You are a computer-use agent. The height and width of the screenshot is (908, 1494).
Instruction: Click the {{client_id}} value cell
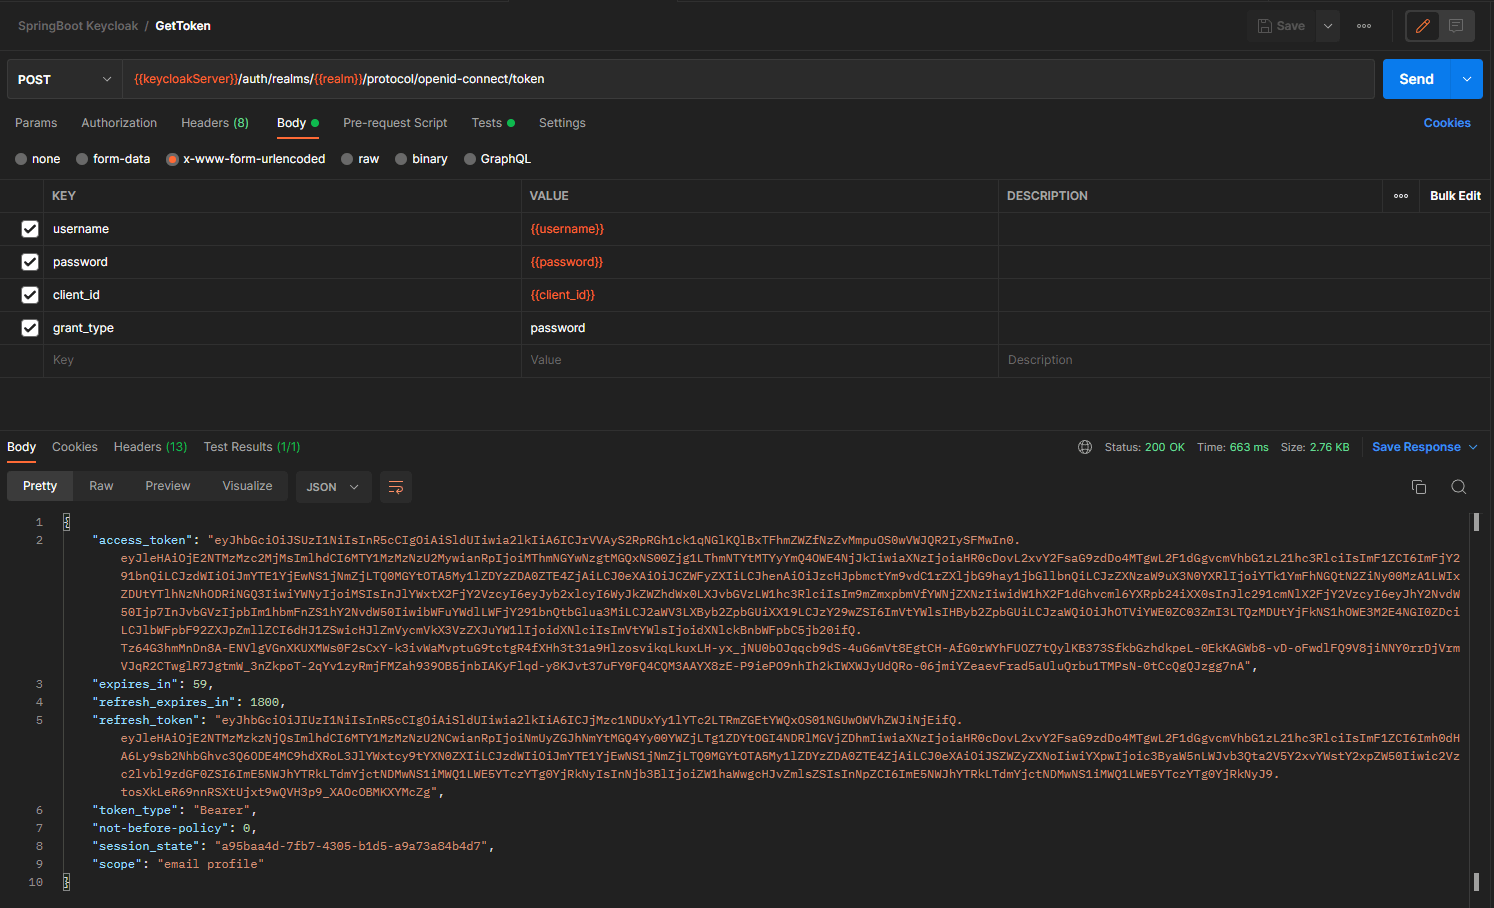click(x=760, y=295)
